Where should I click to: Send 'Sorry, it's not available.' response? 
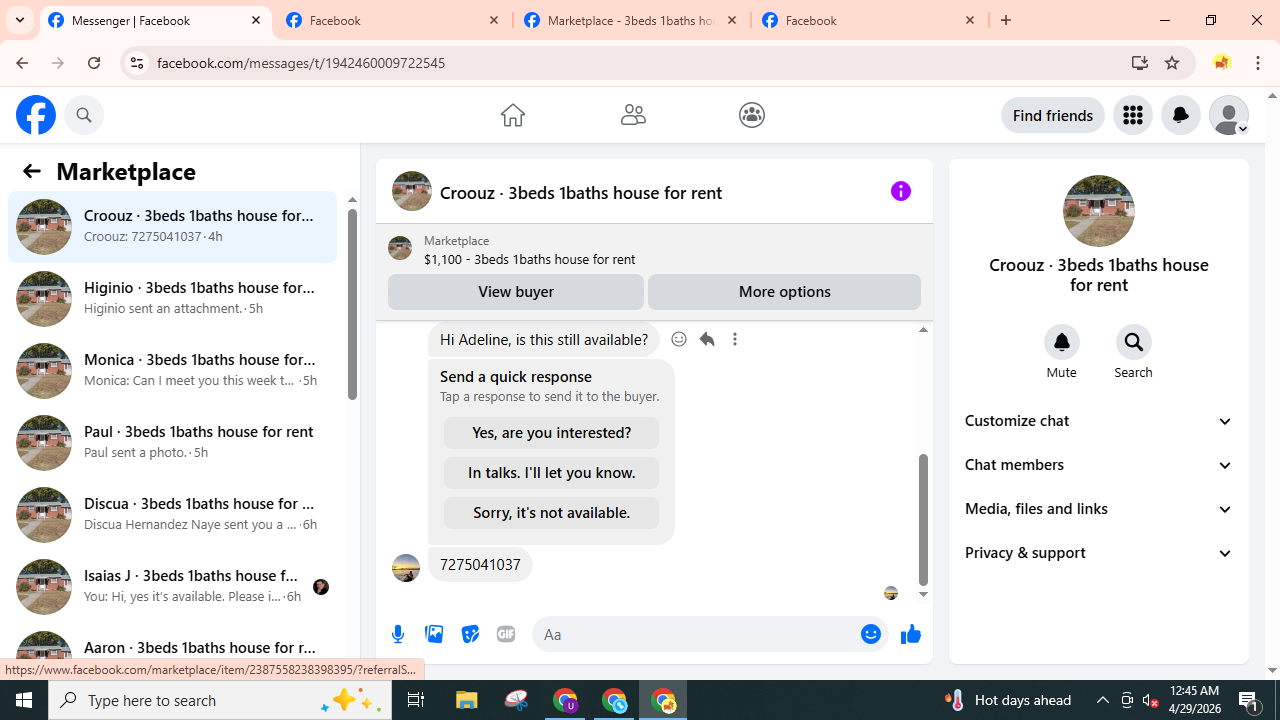pyautogui.click(x=551, y=513)
